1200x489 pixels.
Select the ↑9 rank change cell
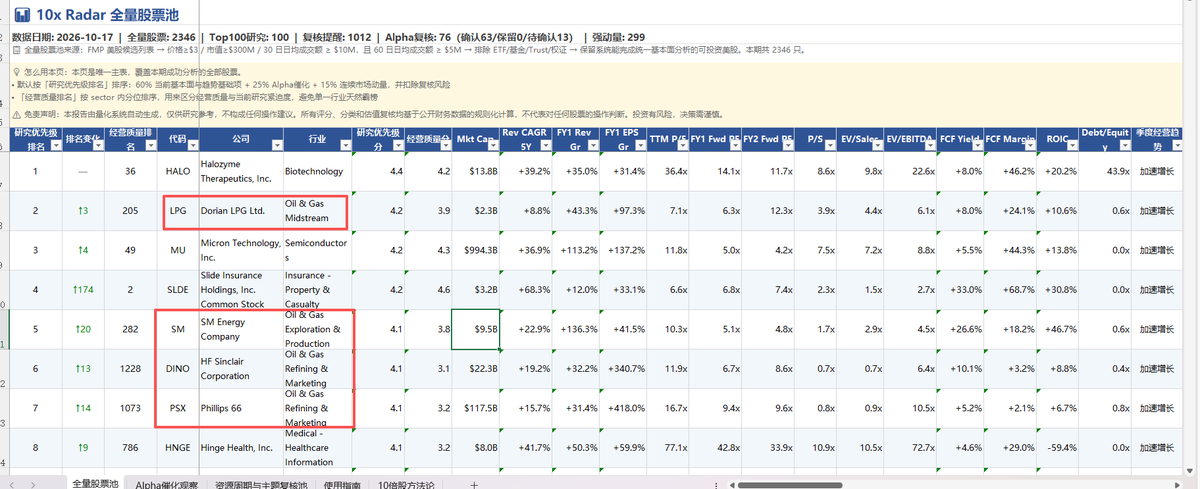point(82,448)
